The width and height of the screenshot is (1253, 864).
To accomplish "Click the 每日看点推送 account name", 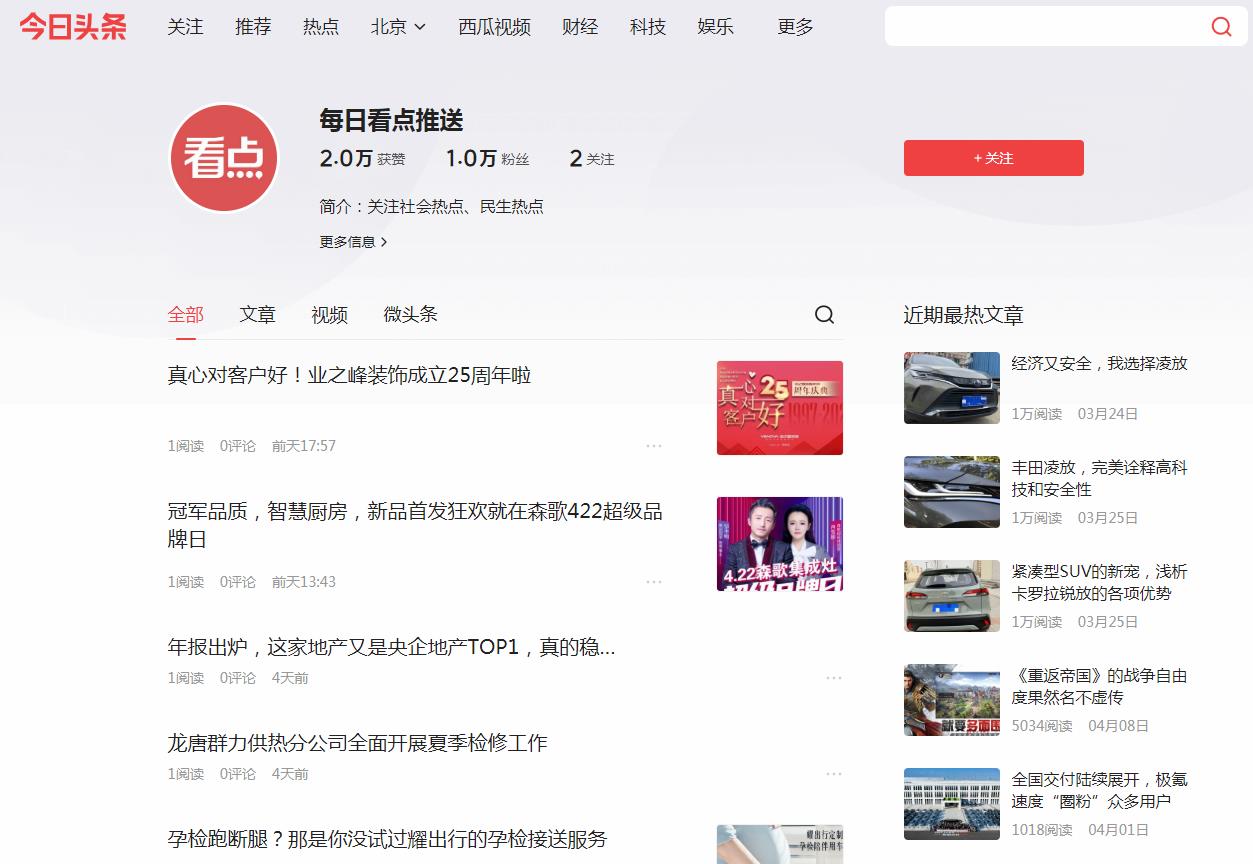I will [392, 121].
